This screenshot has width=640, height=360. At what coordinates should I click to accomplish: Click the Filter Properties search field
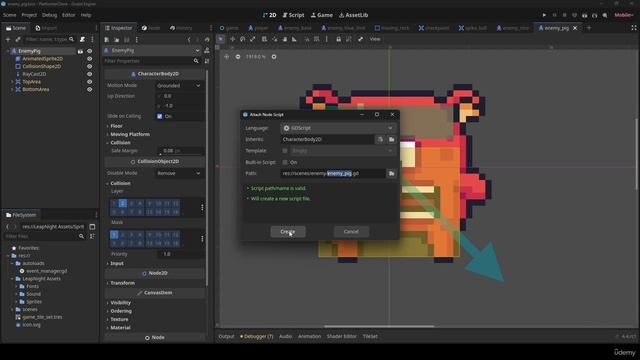click(151, 61)
